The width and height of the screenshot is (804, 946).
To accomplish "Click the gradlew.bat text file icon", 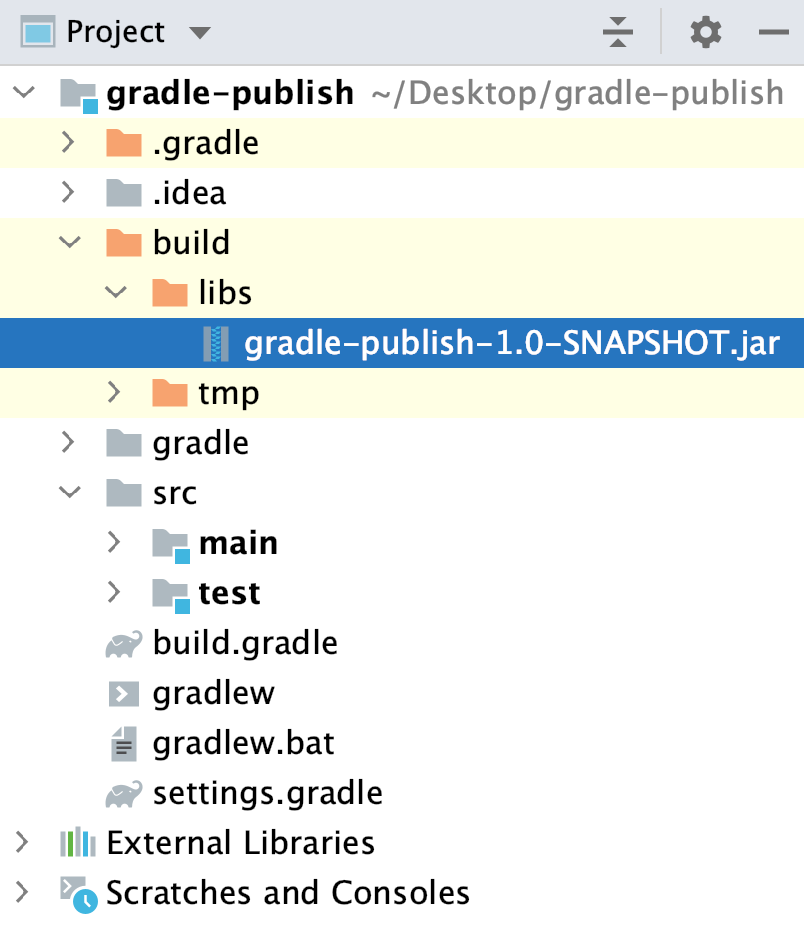I will point(124,743).
